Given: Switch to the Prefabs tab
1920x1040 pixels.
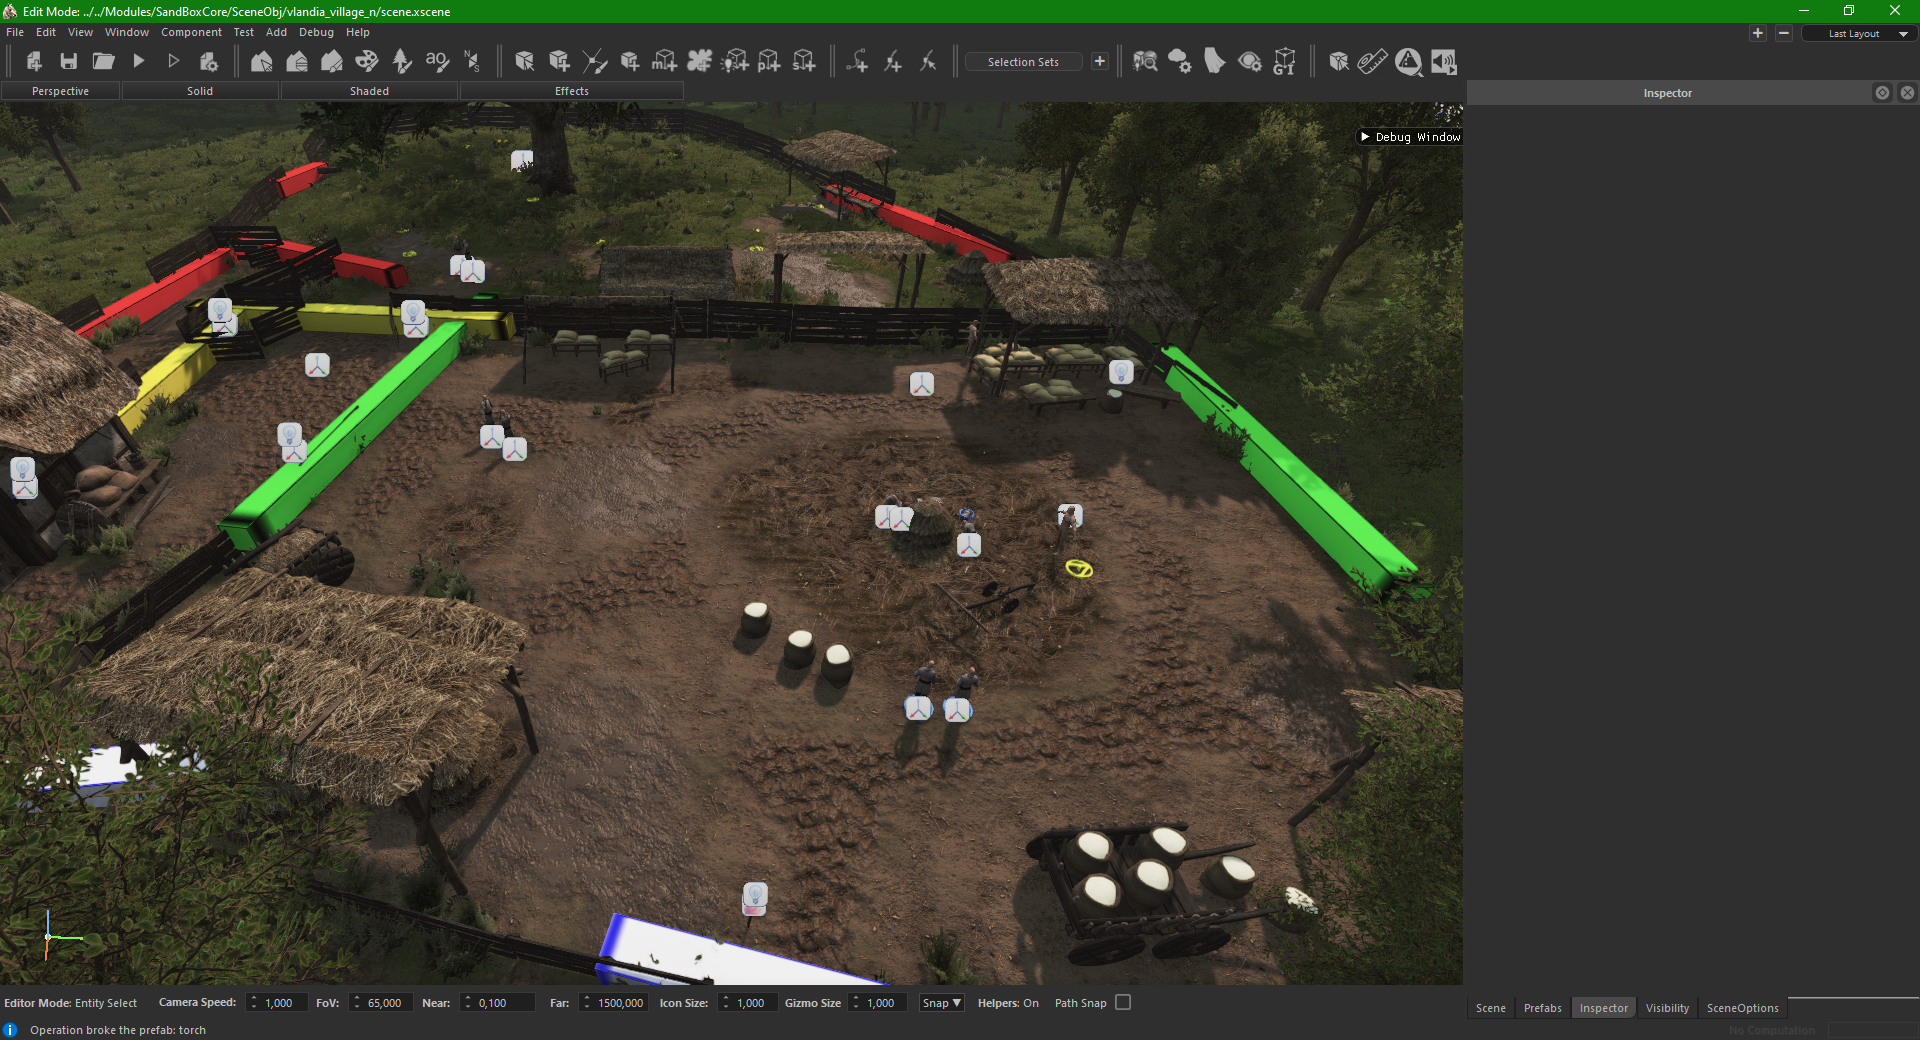Looking at the screenshot, I should tap(1542, 1008).
